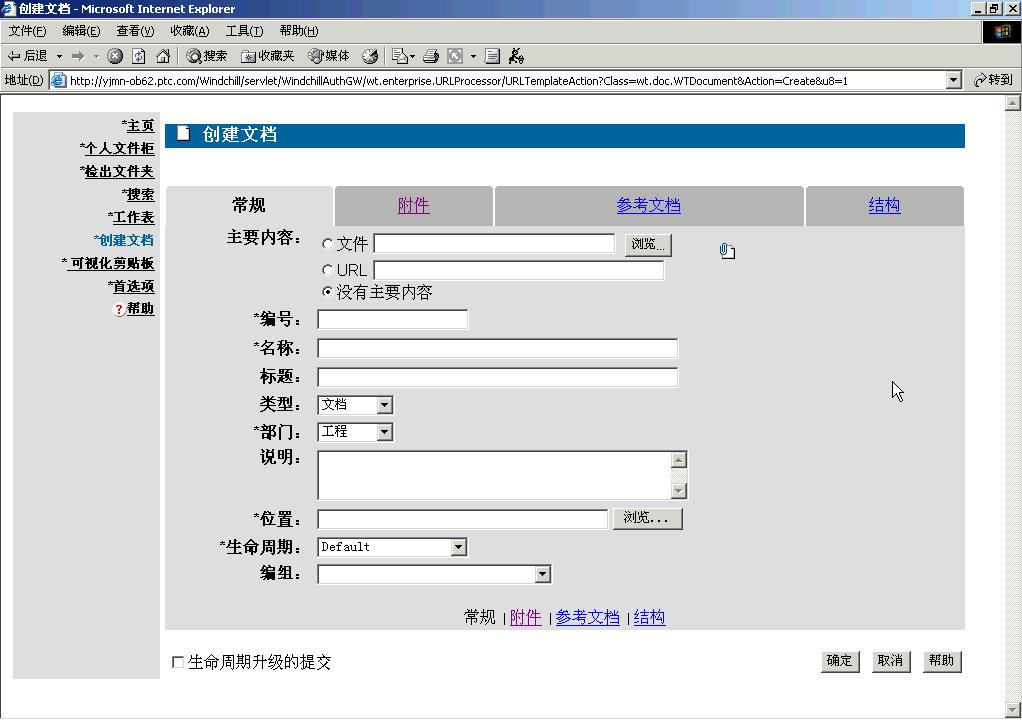Switch to the 附件 tab
Screen dimensions: 1022x720
(x=413, y=205)
